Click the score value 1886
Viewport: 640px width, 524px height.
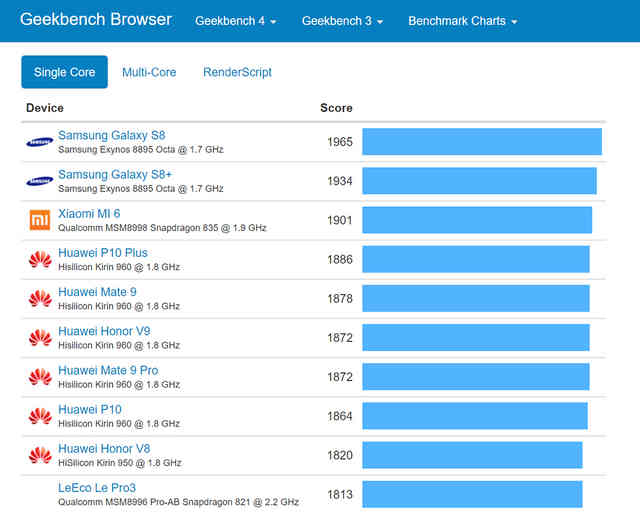coord(340,260)
